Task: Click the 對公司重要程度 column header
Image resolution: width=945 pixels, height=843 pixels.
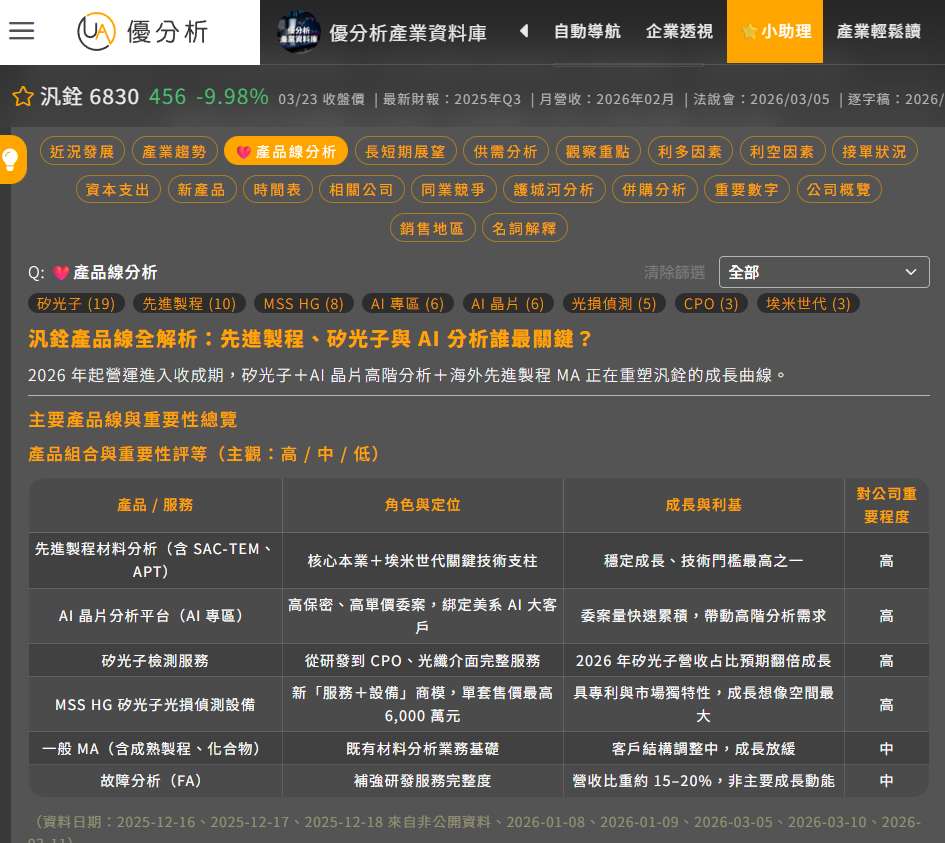Action: (886, 505)
